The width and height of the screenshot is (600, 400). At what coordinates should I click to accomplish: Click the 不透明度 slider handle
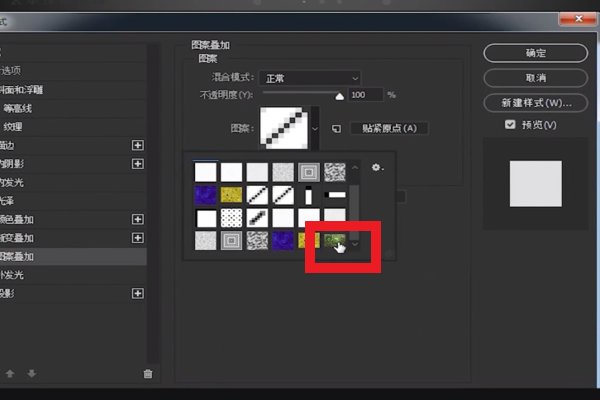click(x=339, y=96)
